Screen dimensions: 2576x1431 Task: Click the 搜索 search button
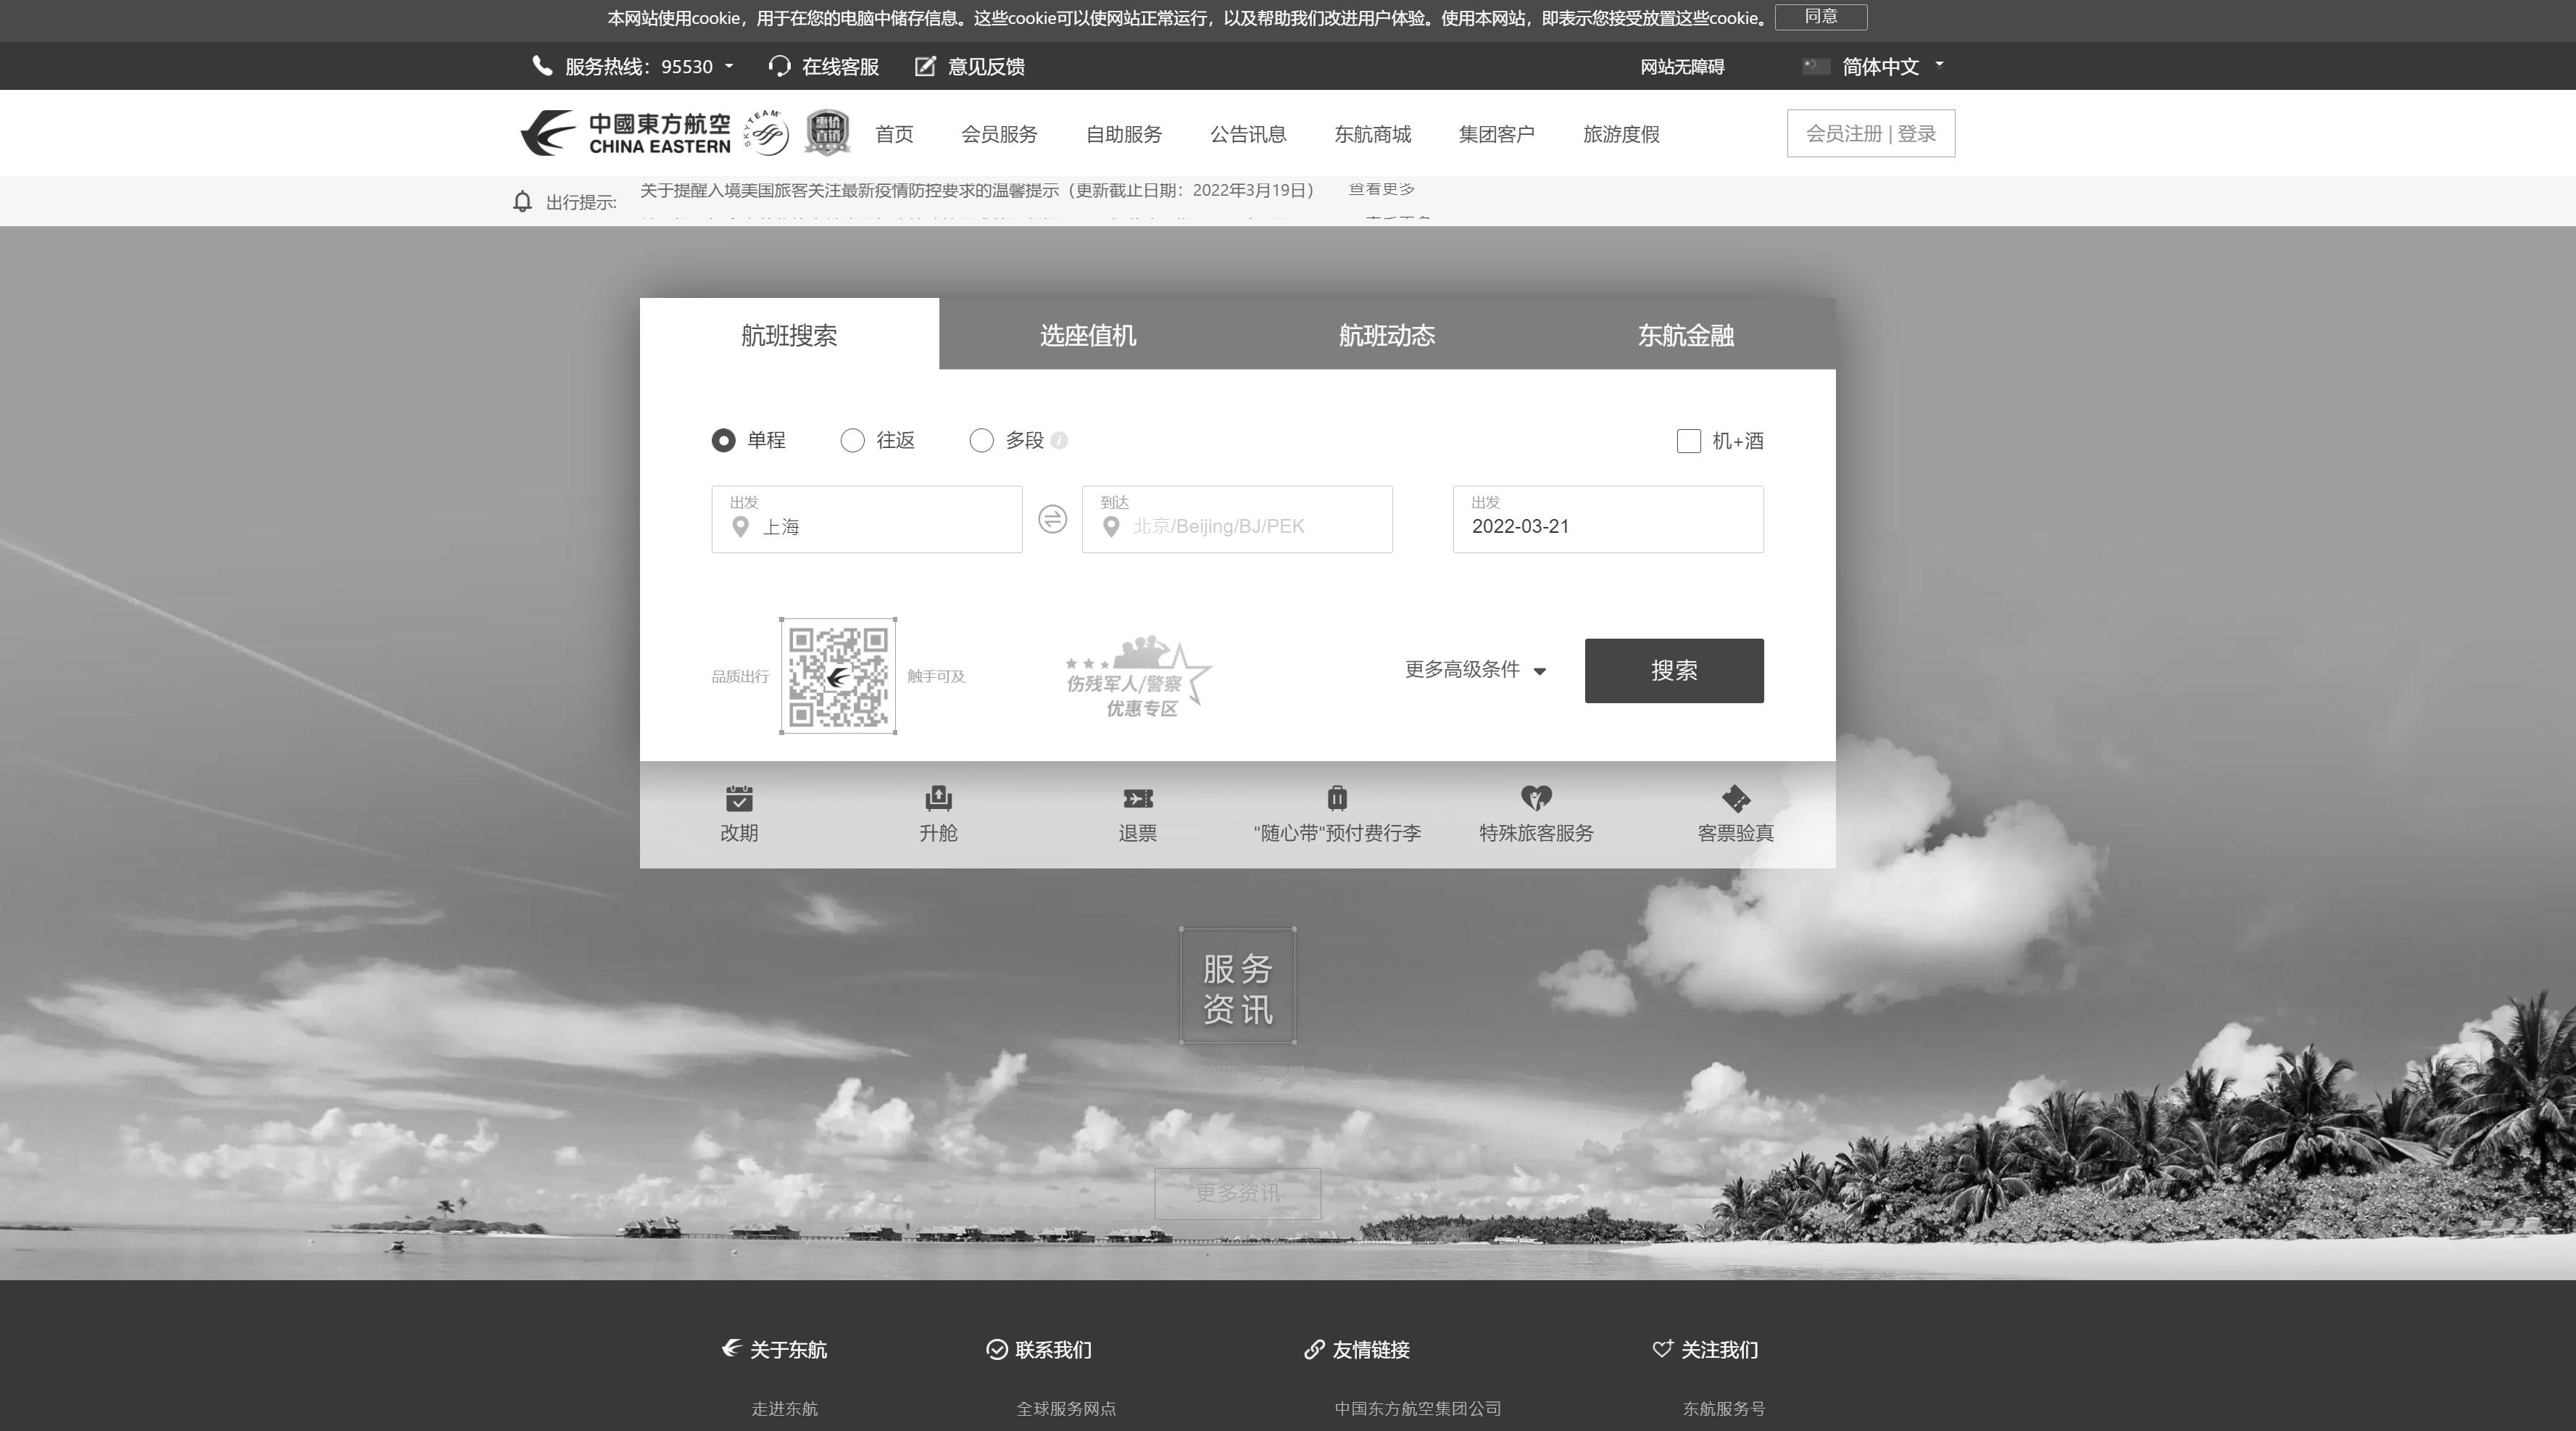[x=1673, y=670]
